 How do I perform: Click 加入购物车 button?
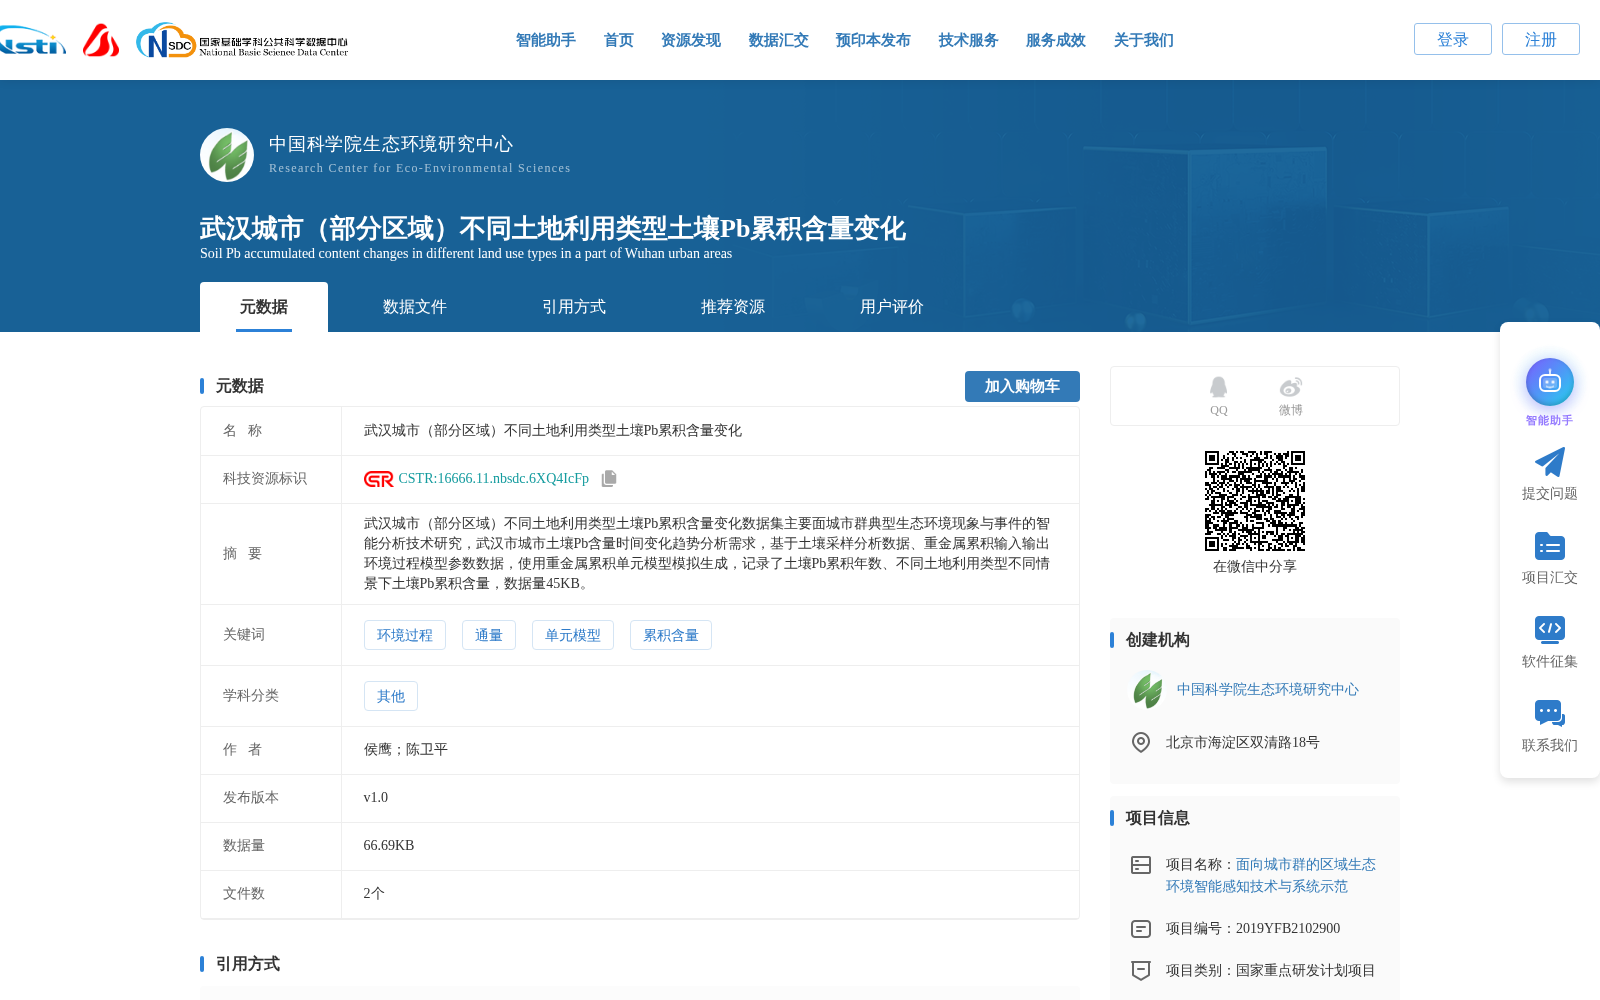point(1022,386)
